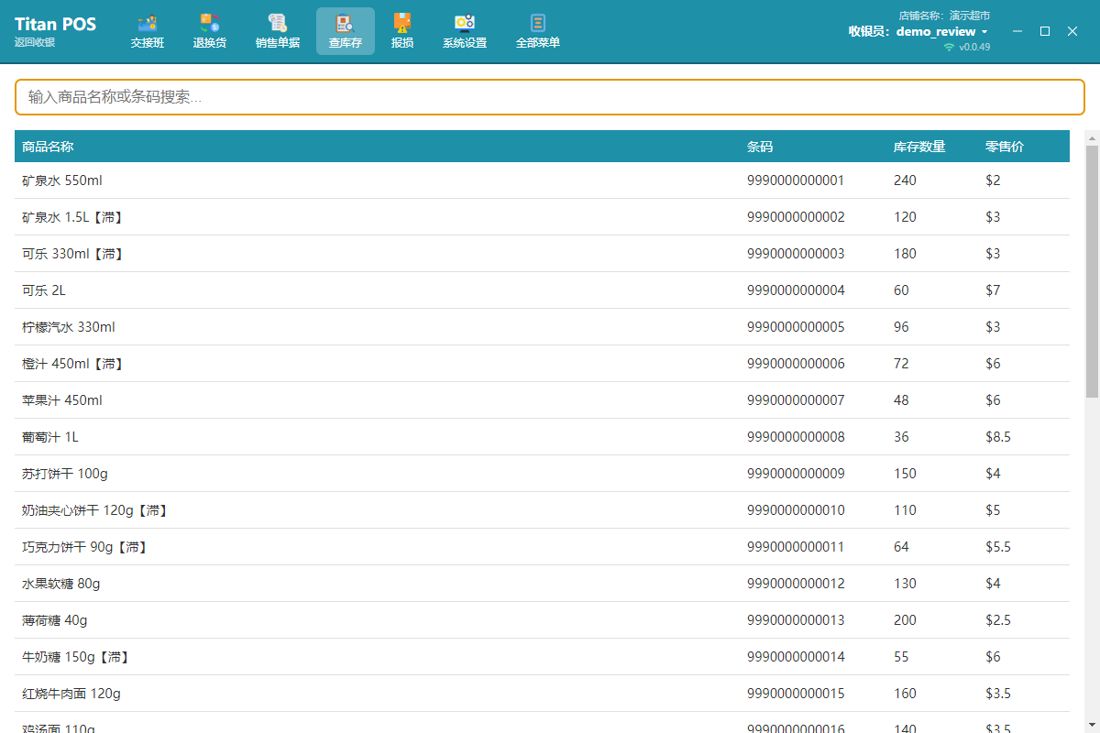Screen dimensions: 1100x733
Task: Select the 可乐 330ml【滞】 row
Action: coord(542,253)
